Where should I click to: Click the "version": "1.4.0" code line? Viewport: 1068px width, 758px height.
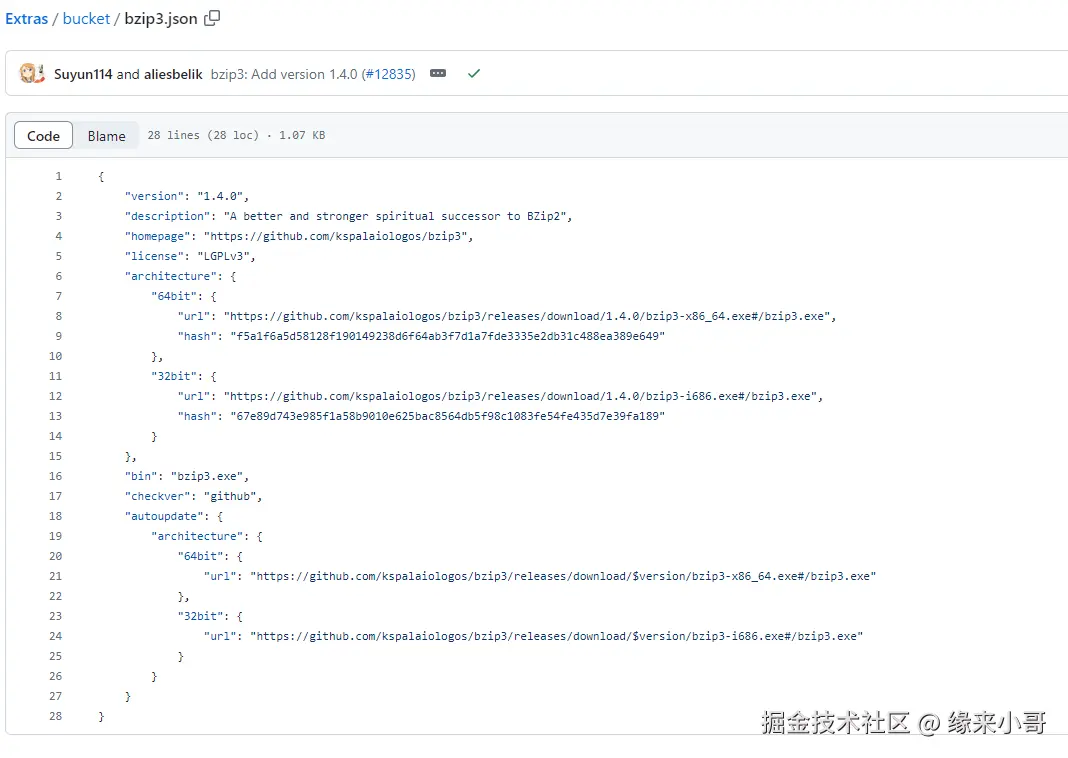pos(187,196)
